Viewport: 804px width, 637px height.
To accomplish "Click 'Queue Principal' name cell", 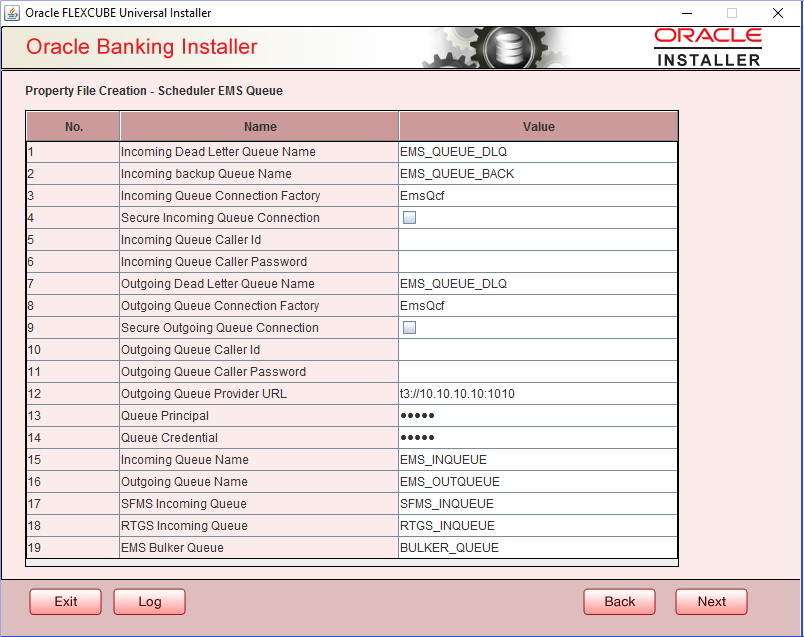I will tap(259, 415).
